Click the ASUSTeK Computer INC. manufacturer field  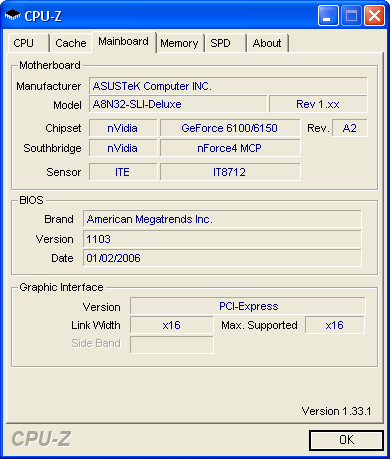228,86
